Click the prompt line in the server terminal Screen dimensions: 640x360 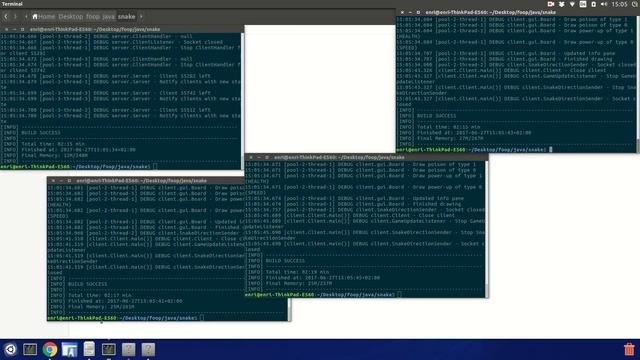coord(78,167)
